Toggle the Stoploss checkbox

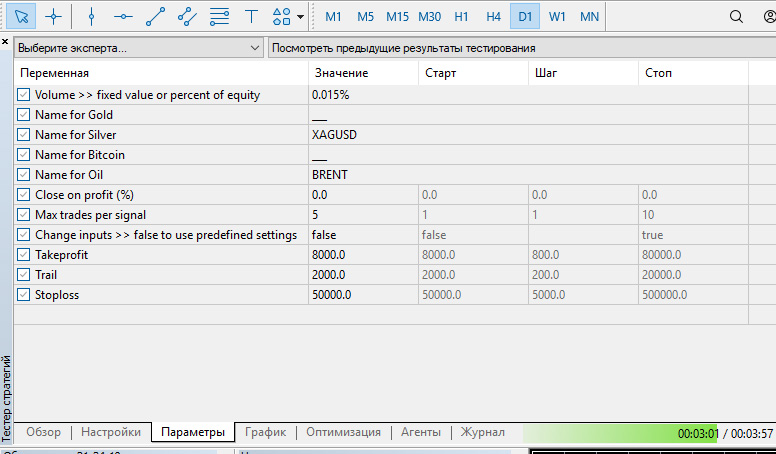pos(24,295)
